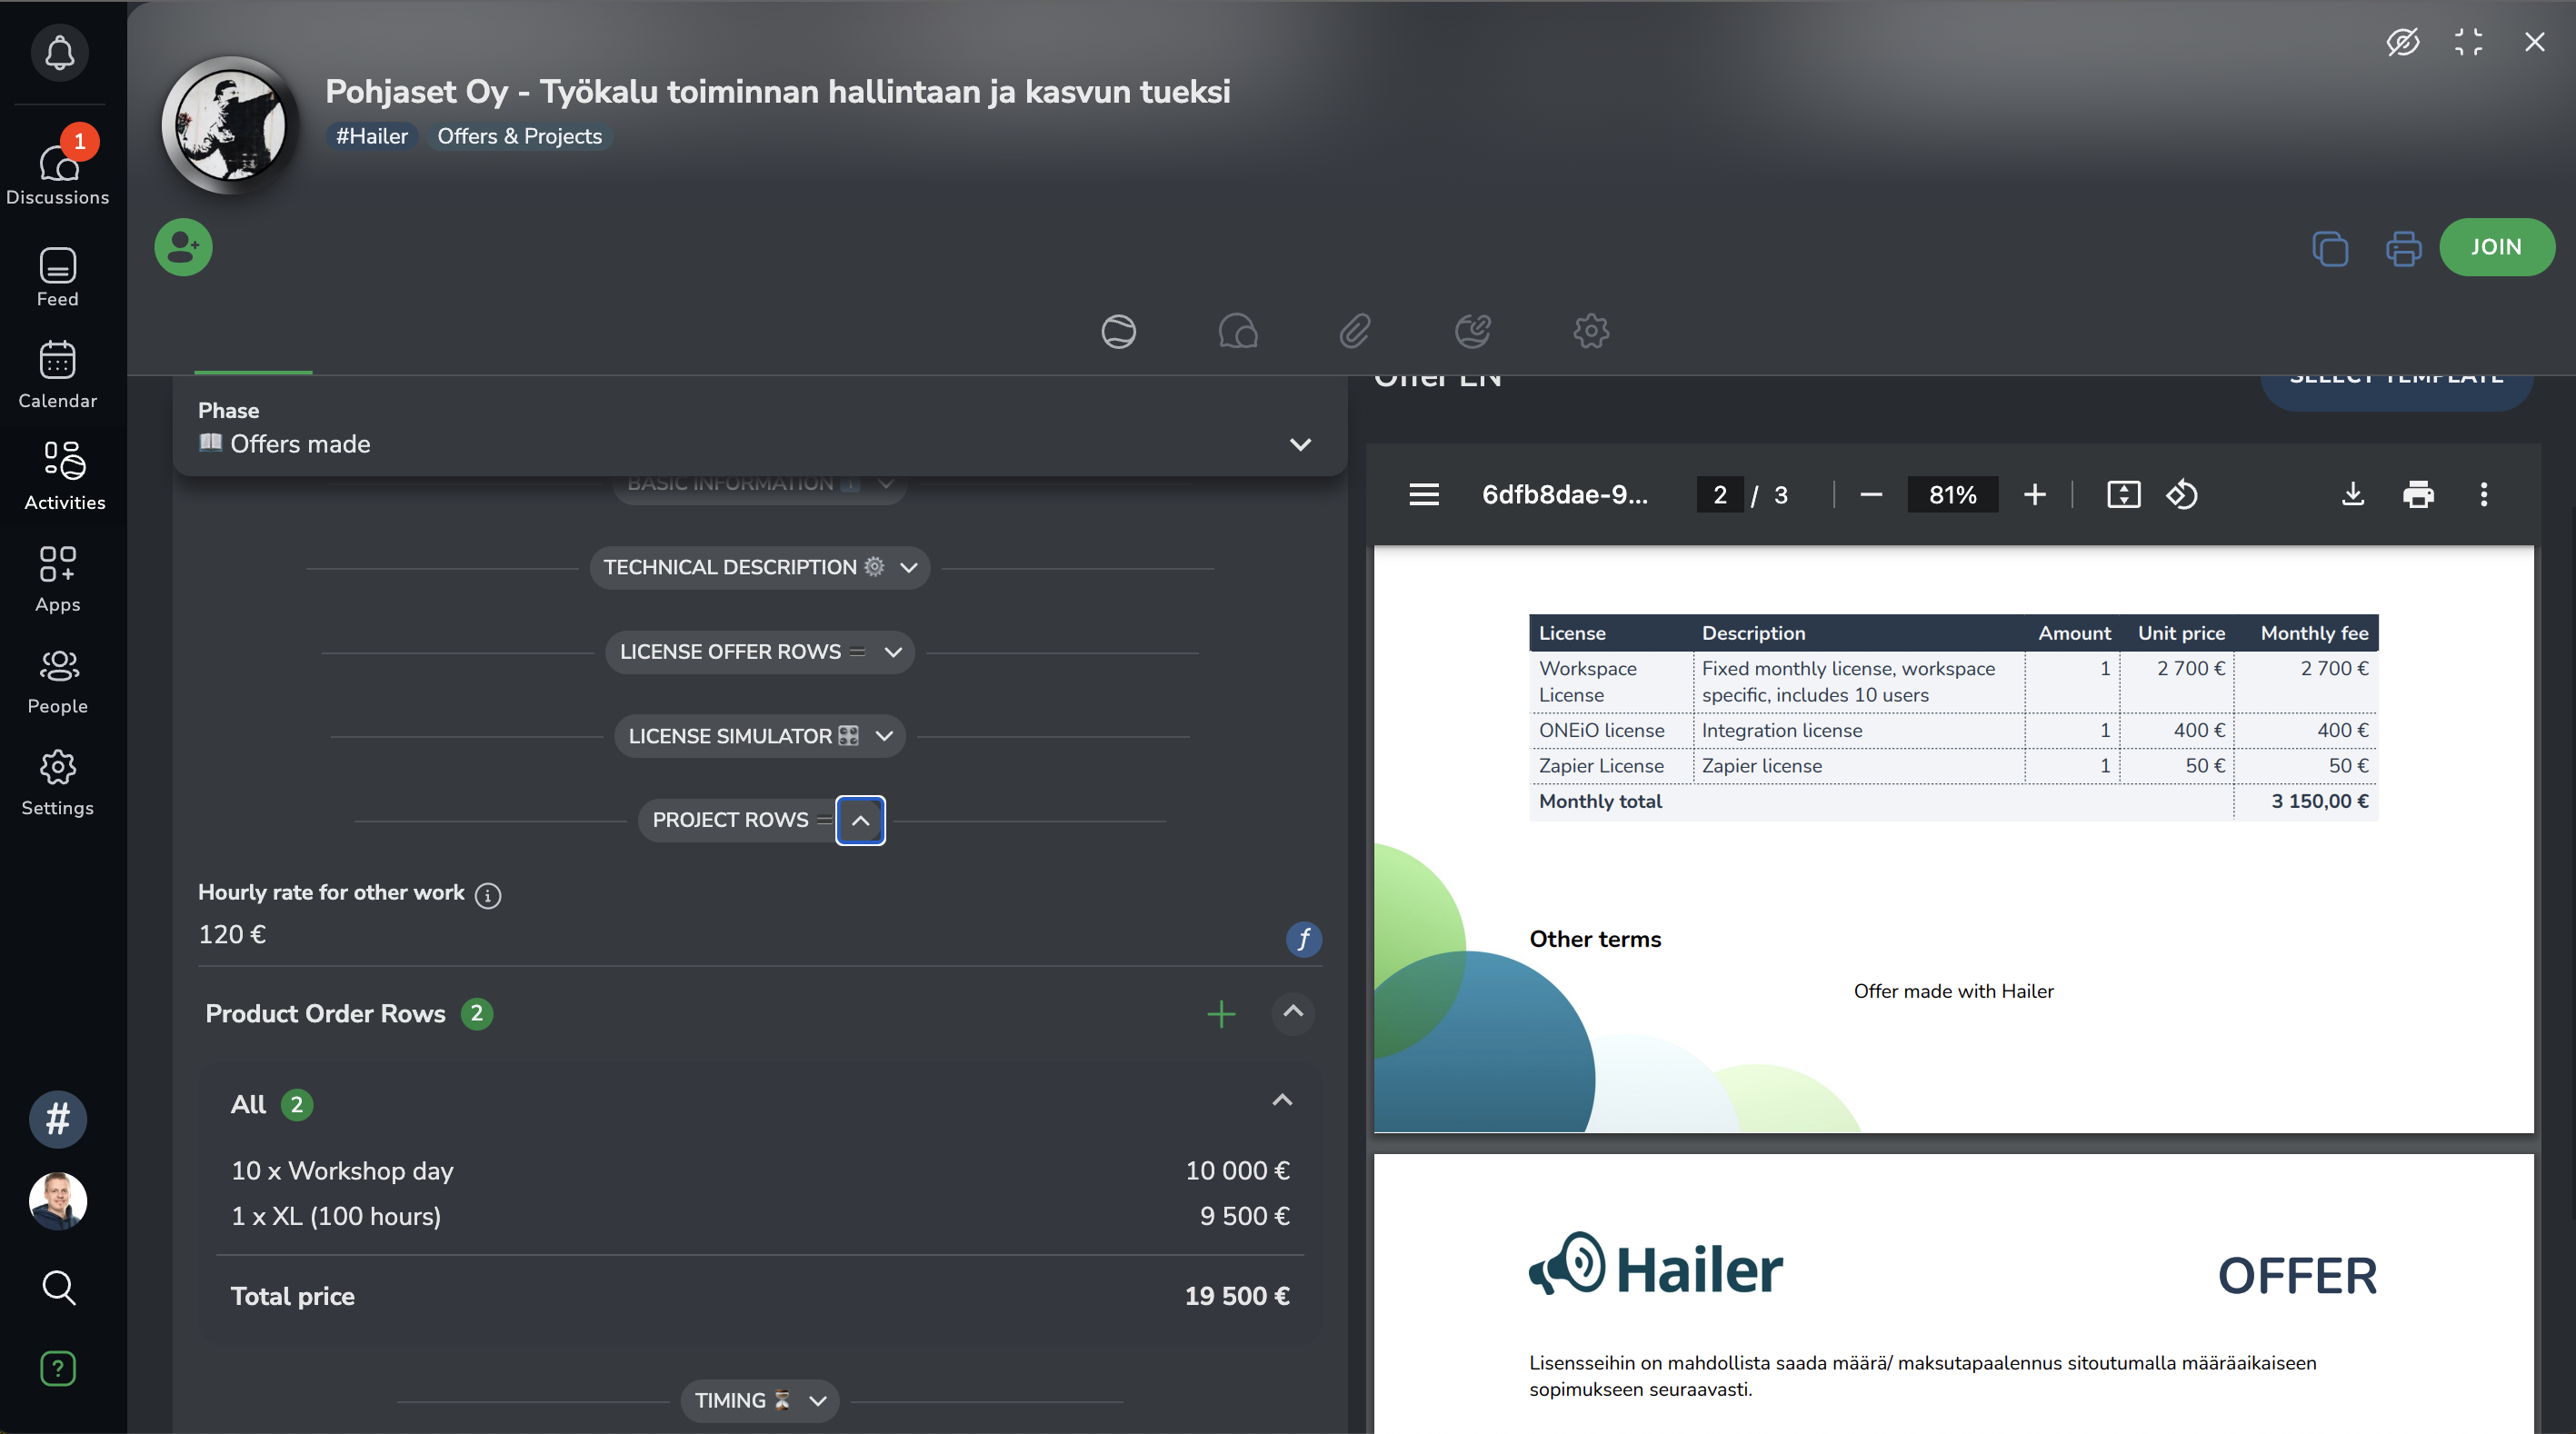Open the PDF more options menu
This screenshot has height=1434, width=2576.
2483,494
